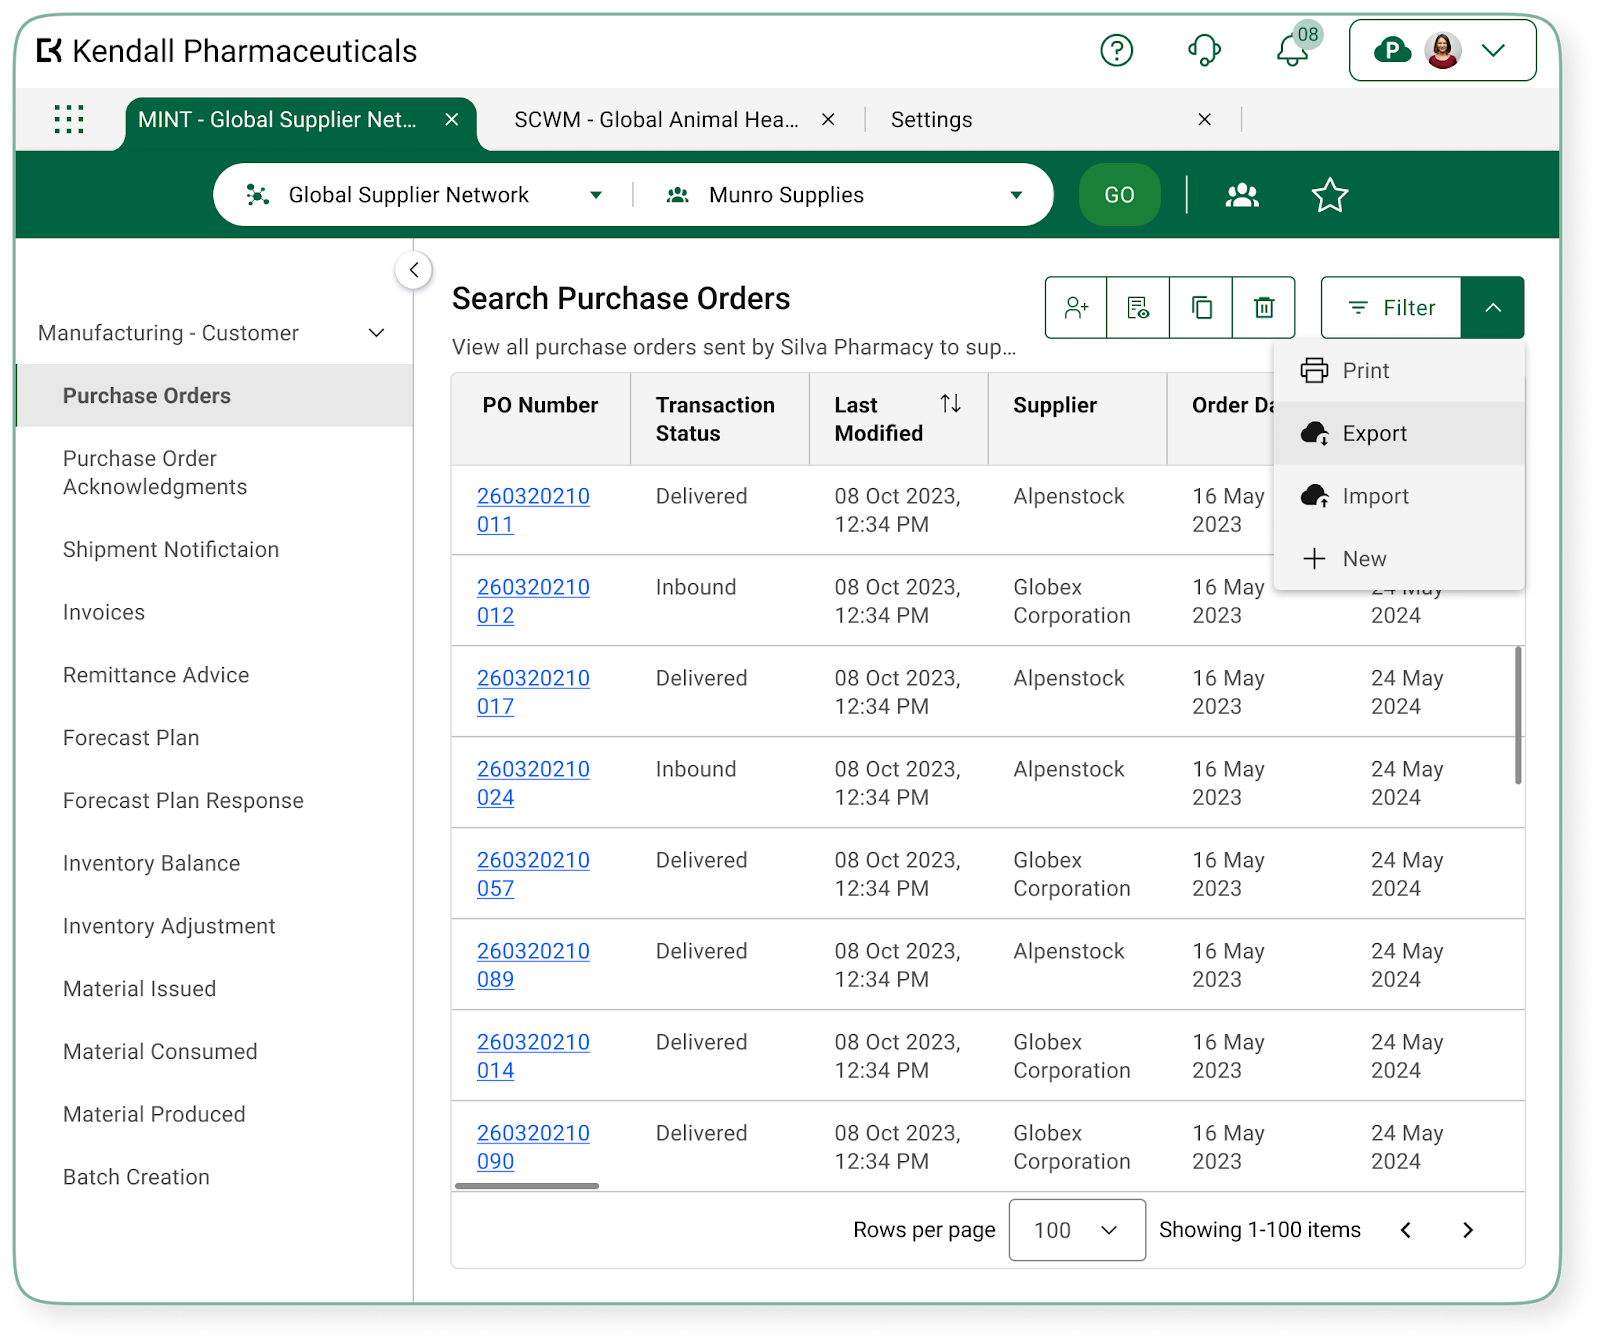Viewport: 1600px width, 1343px height.
Task: Expand Manufacturing - Customer section chevron
Action: click(377, 333)
